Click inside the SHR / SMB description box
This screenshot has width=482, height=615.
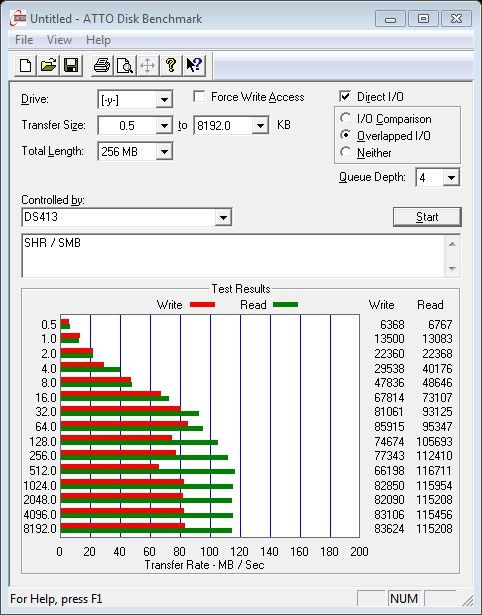click(x=234, y=256)
